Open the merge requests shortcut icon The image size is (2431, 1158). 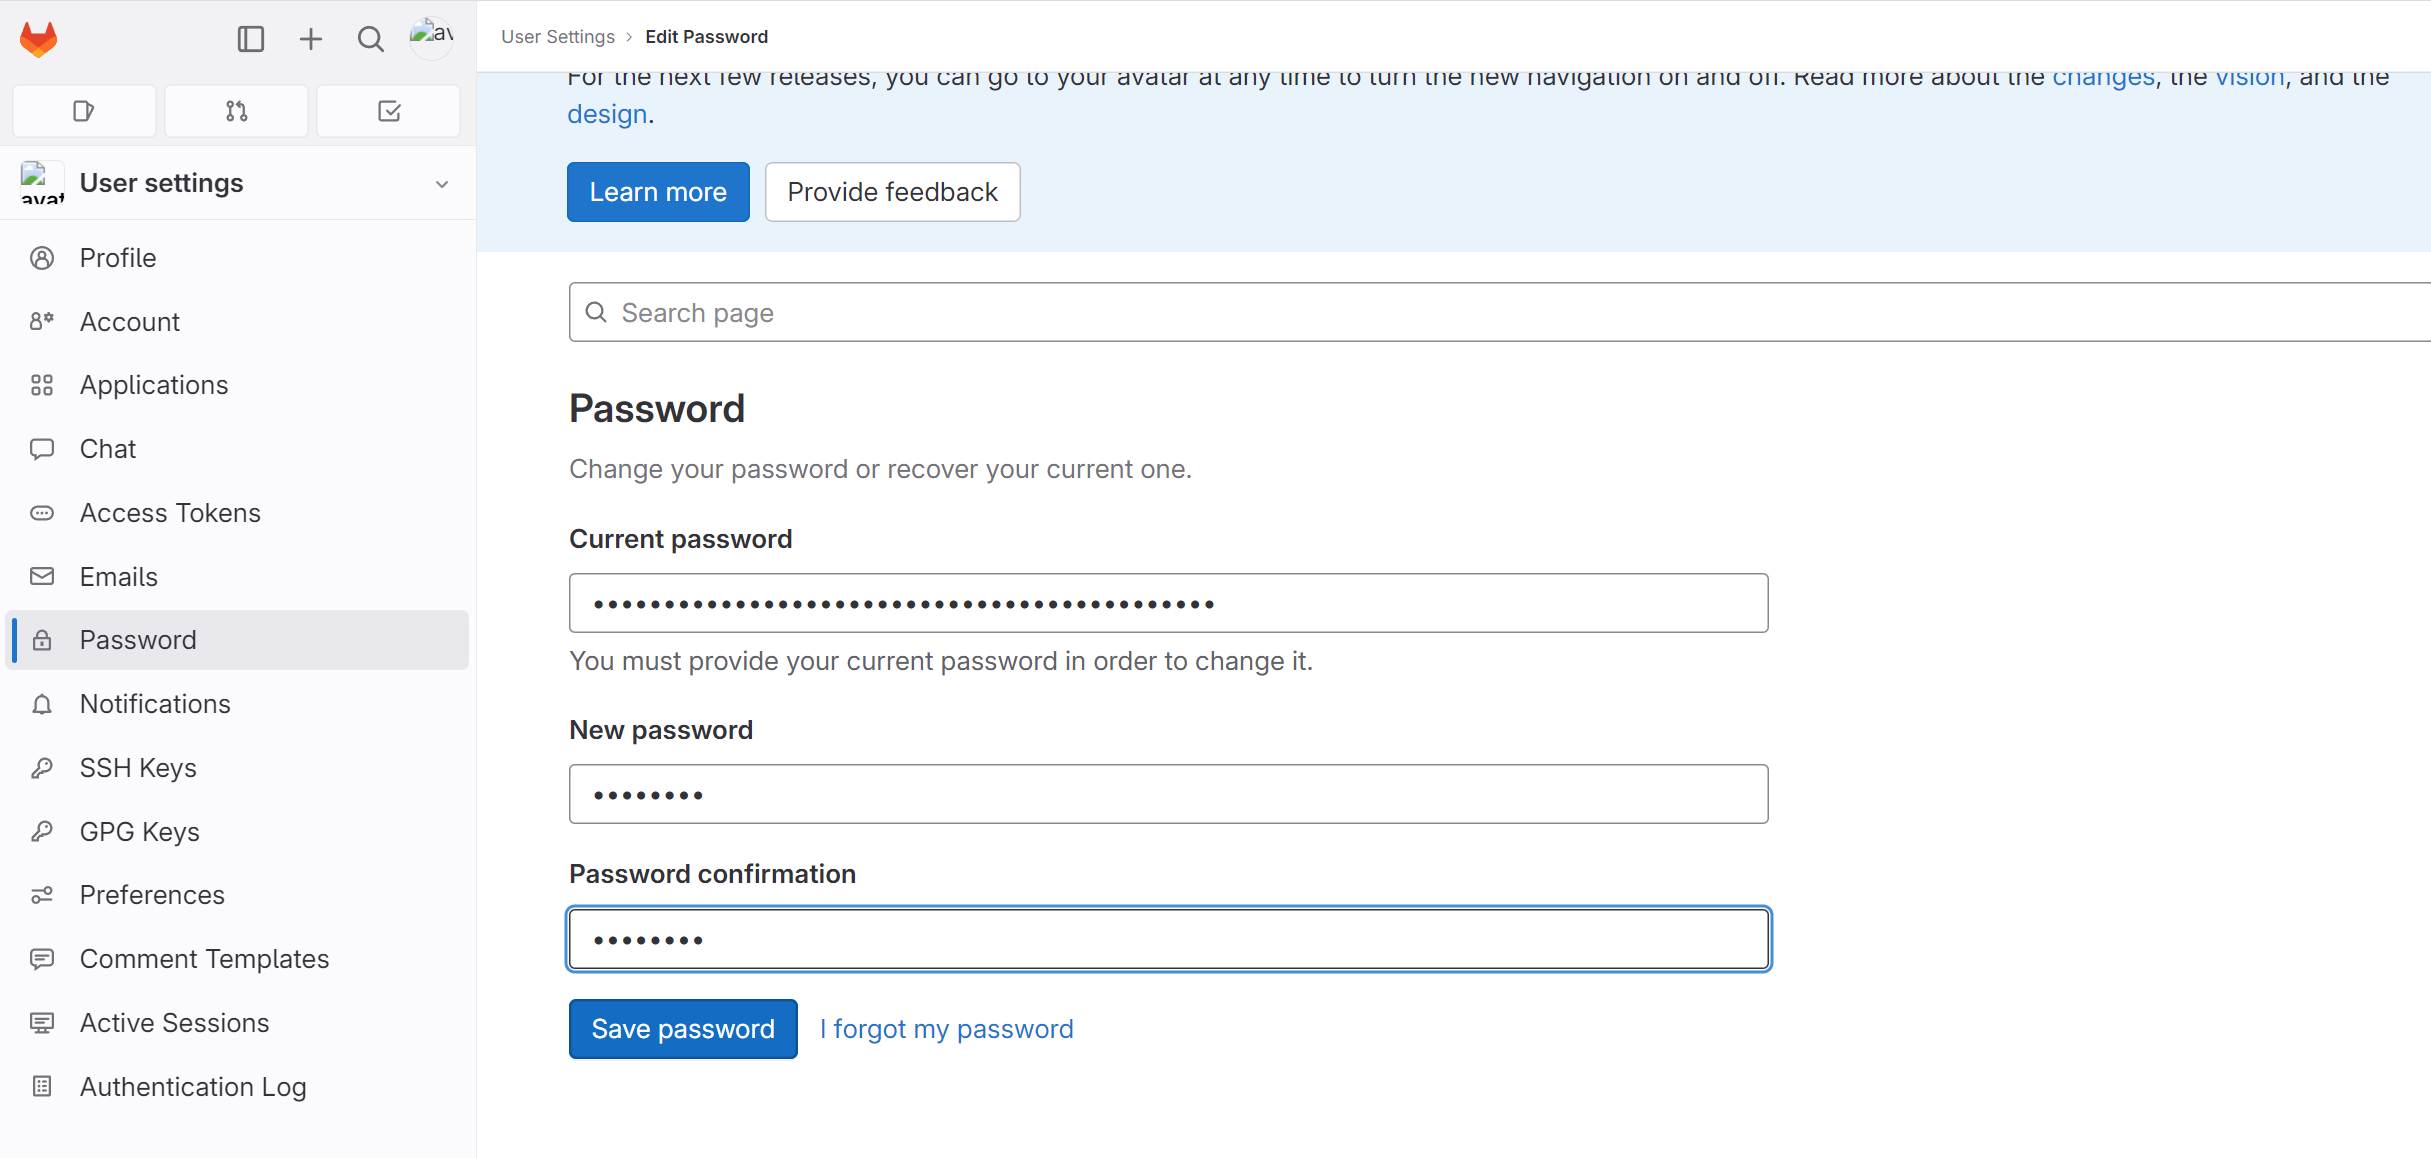point(236,111)
